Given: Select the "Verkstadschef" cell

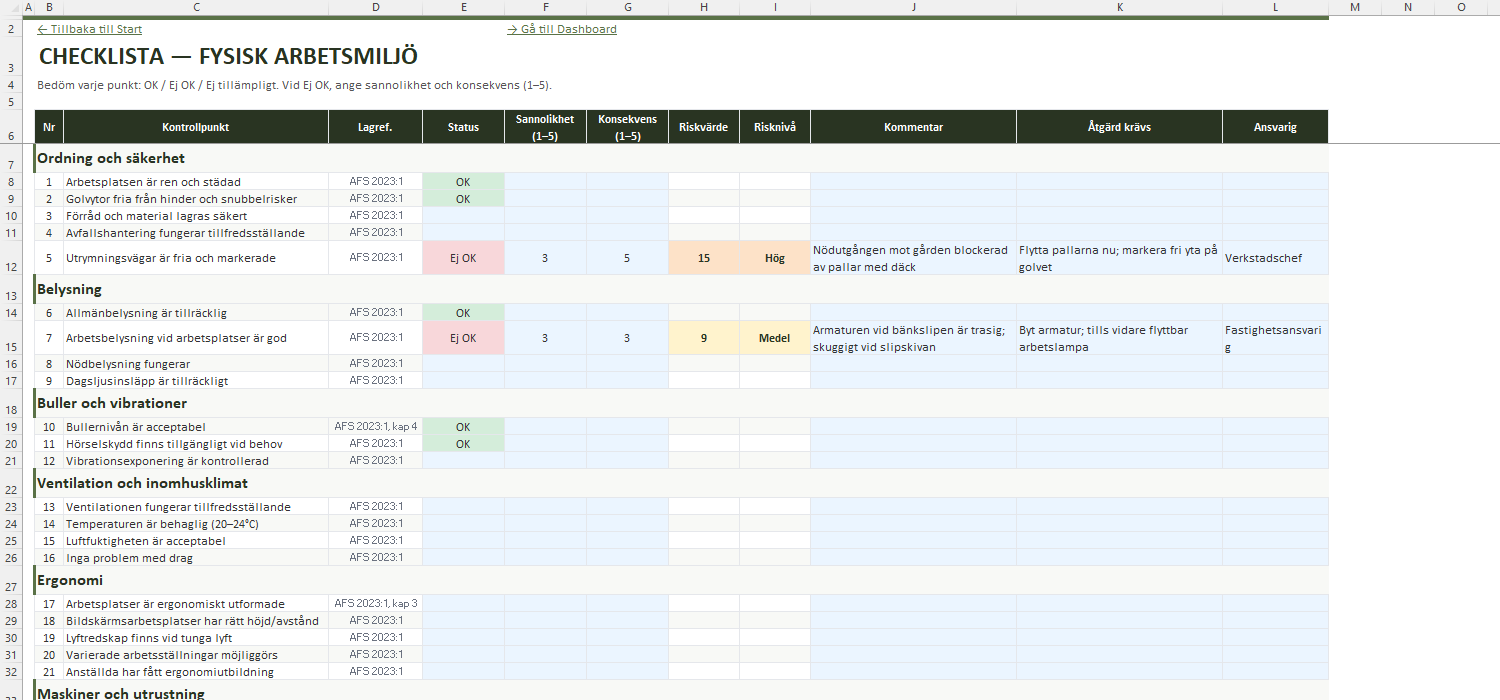Looking at the screenshot, I should point(1275,258).
